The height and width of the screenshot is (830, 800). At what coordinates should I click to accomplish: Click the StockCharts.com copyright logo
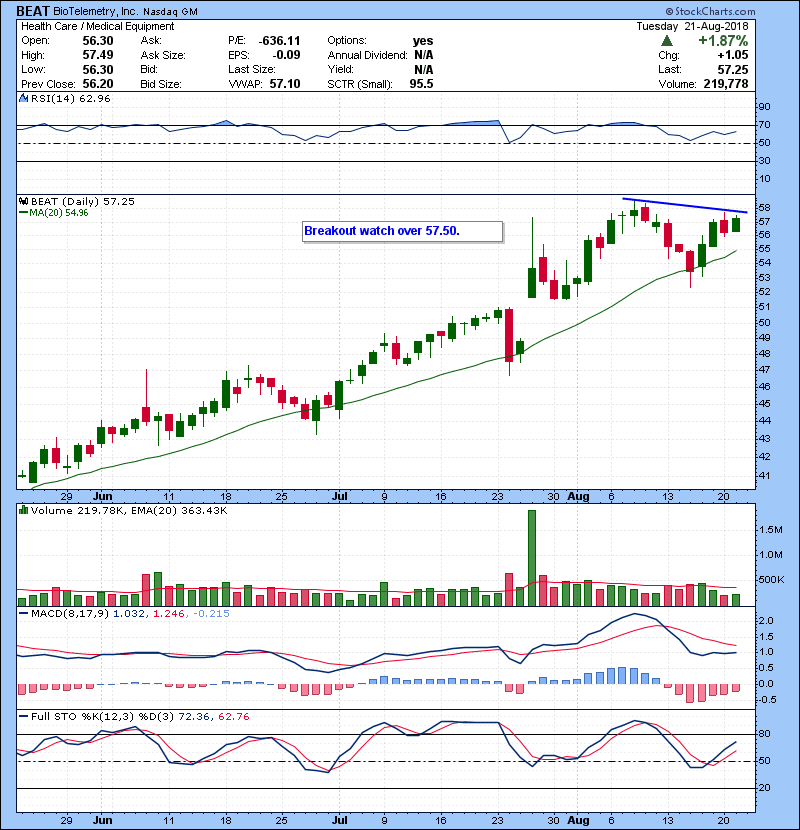point(710,11)
